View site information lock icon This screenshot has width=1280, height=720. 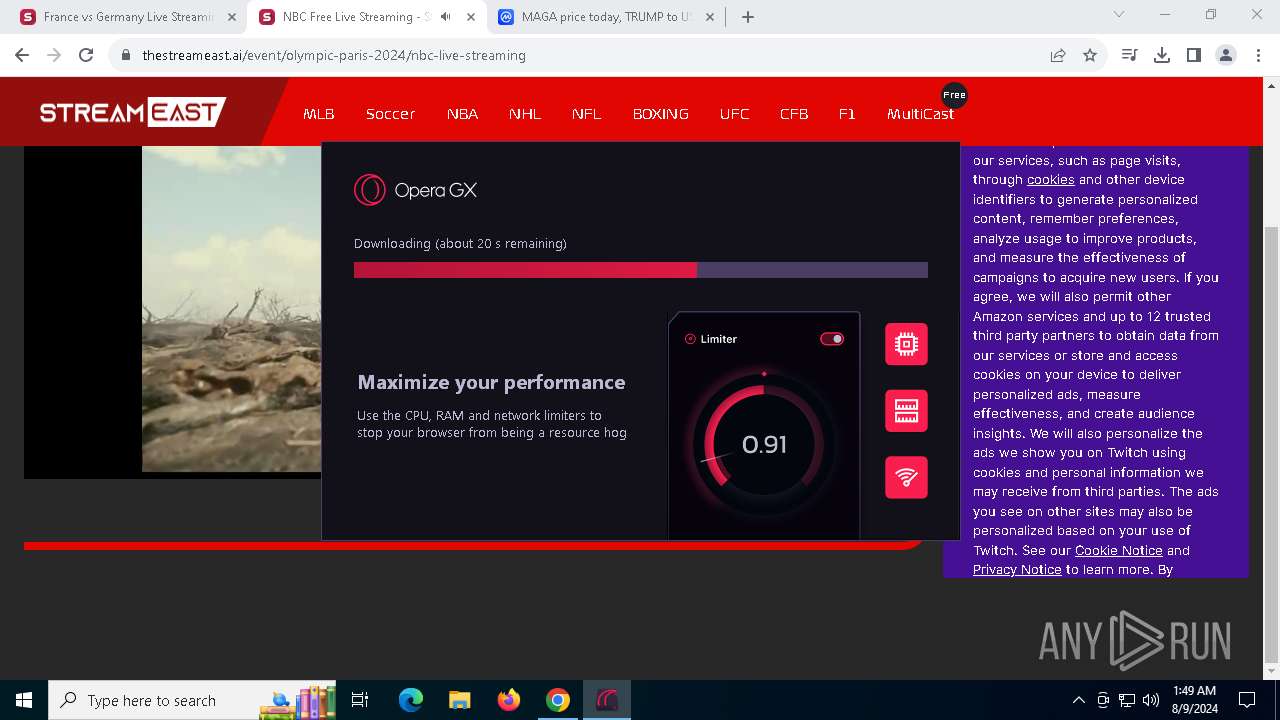pos(126,55)
